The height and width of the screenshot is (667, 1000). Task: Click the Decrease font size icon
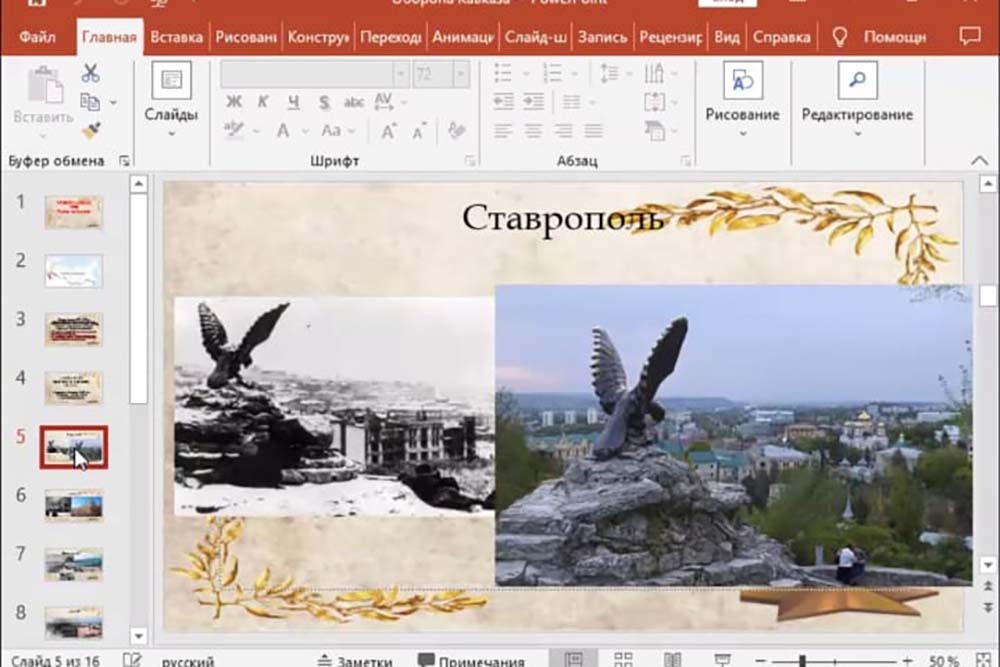click(418, 131)
